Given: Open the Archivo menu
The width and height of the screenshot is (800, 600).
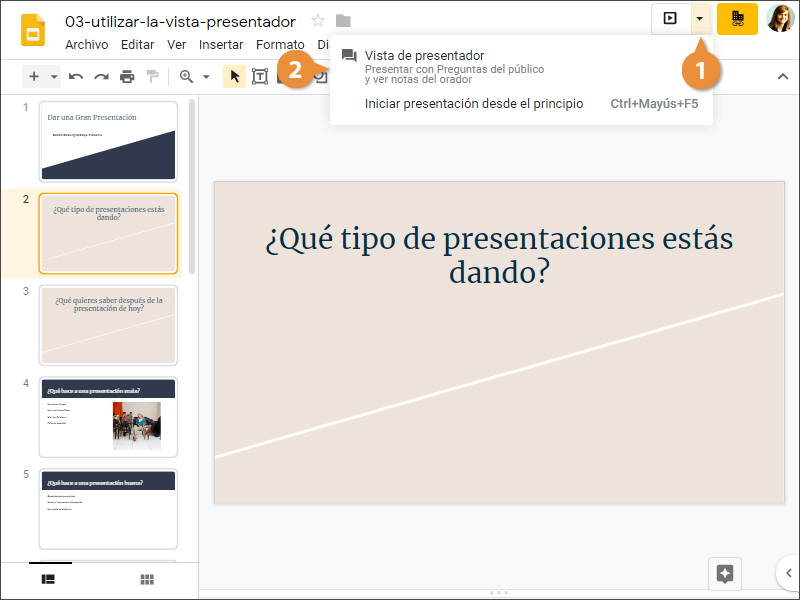Looking at the screenshot, I should [86, 44].
